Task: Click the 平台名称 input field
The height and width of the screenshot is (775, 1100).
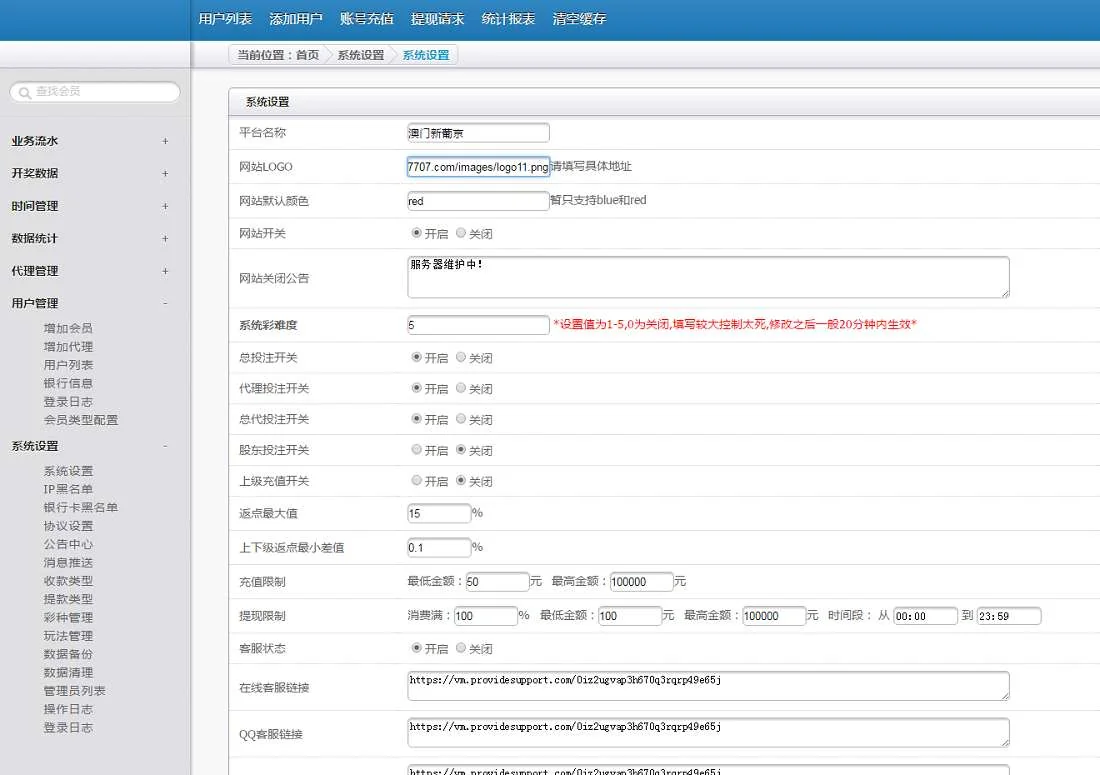Action: pyautogui.click(x=478, y=133)
